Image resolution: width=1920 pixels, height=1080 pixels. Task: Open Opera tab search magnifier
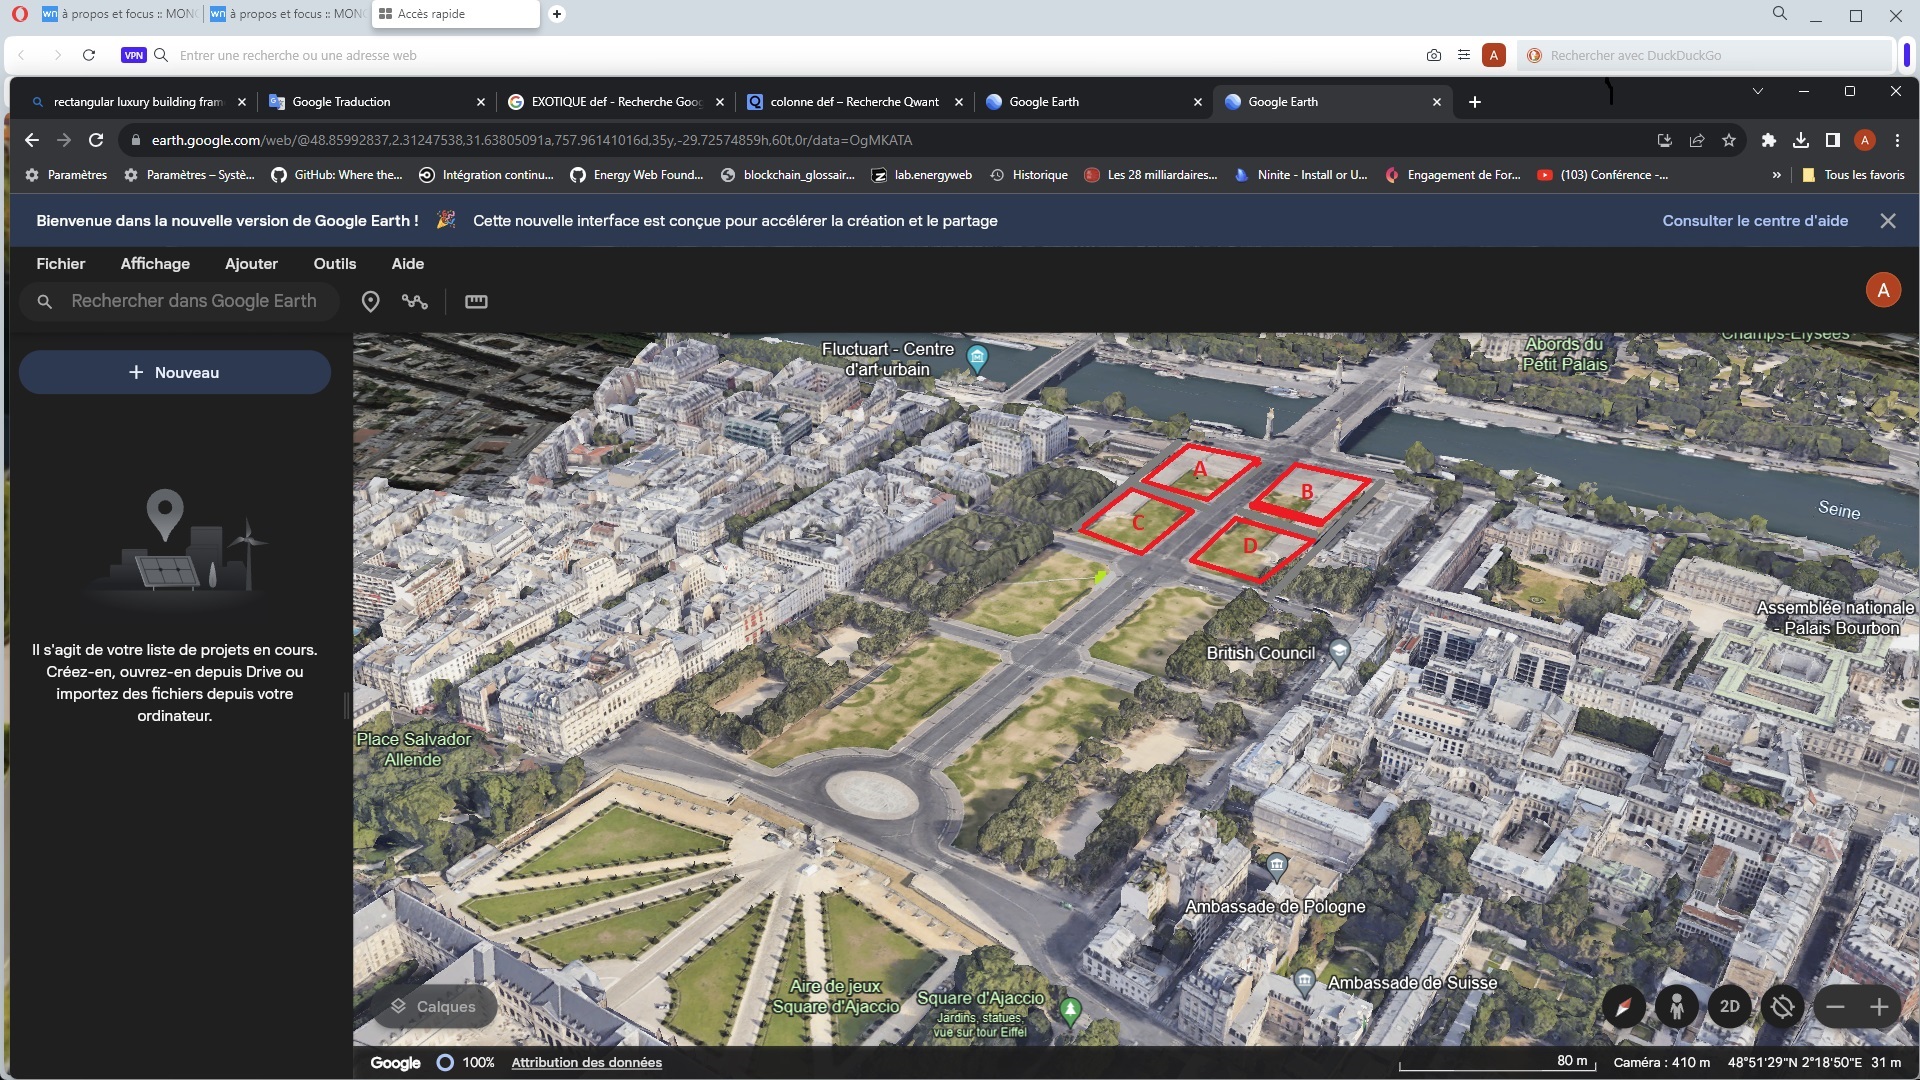[1780, 14]
